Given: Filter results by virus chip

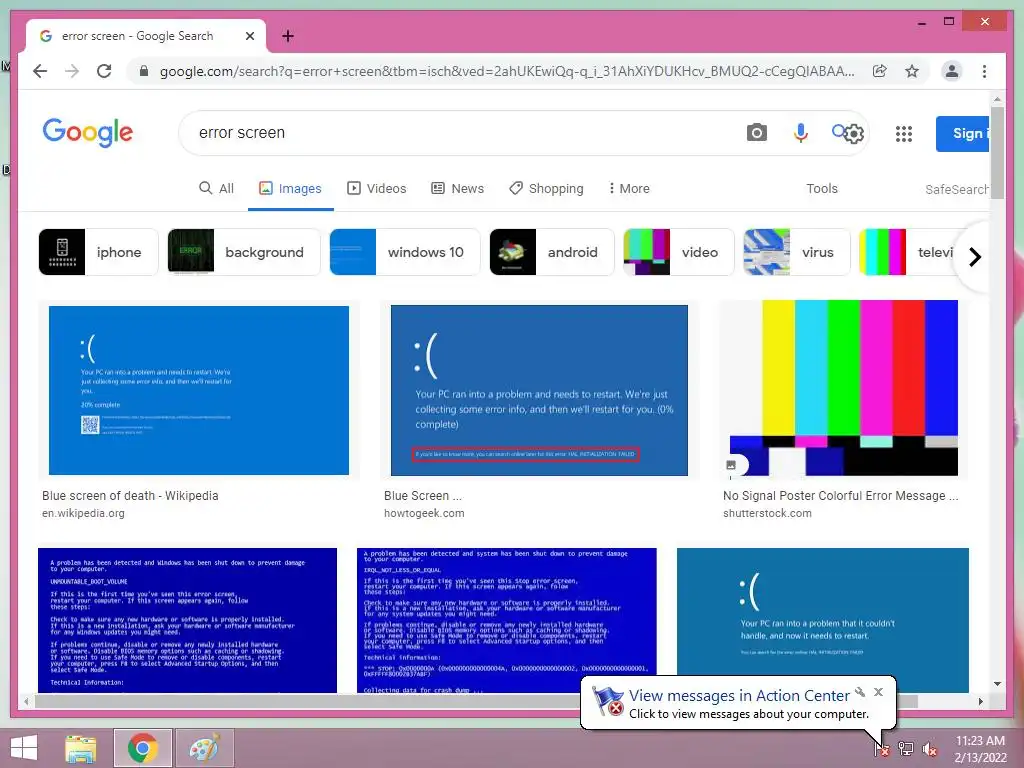Looking at the screenshot, I should 797,252.
